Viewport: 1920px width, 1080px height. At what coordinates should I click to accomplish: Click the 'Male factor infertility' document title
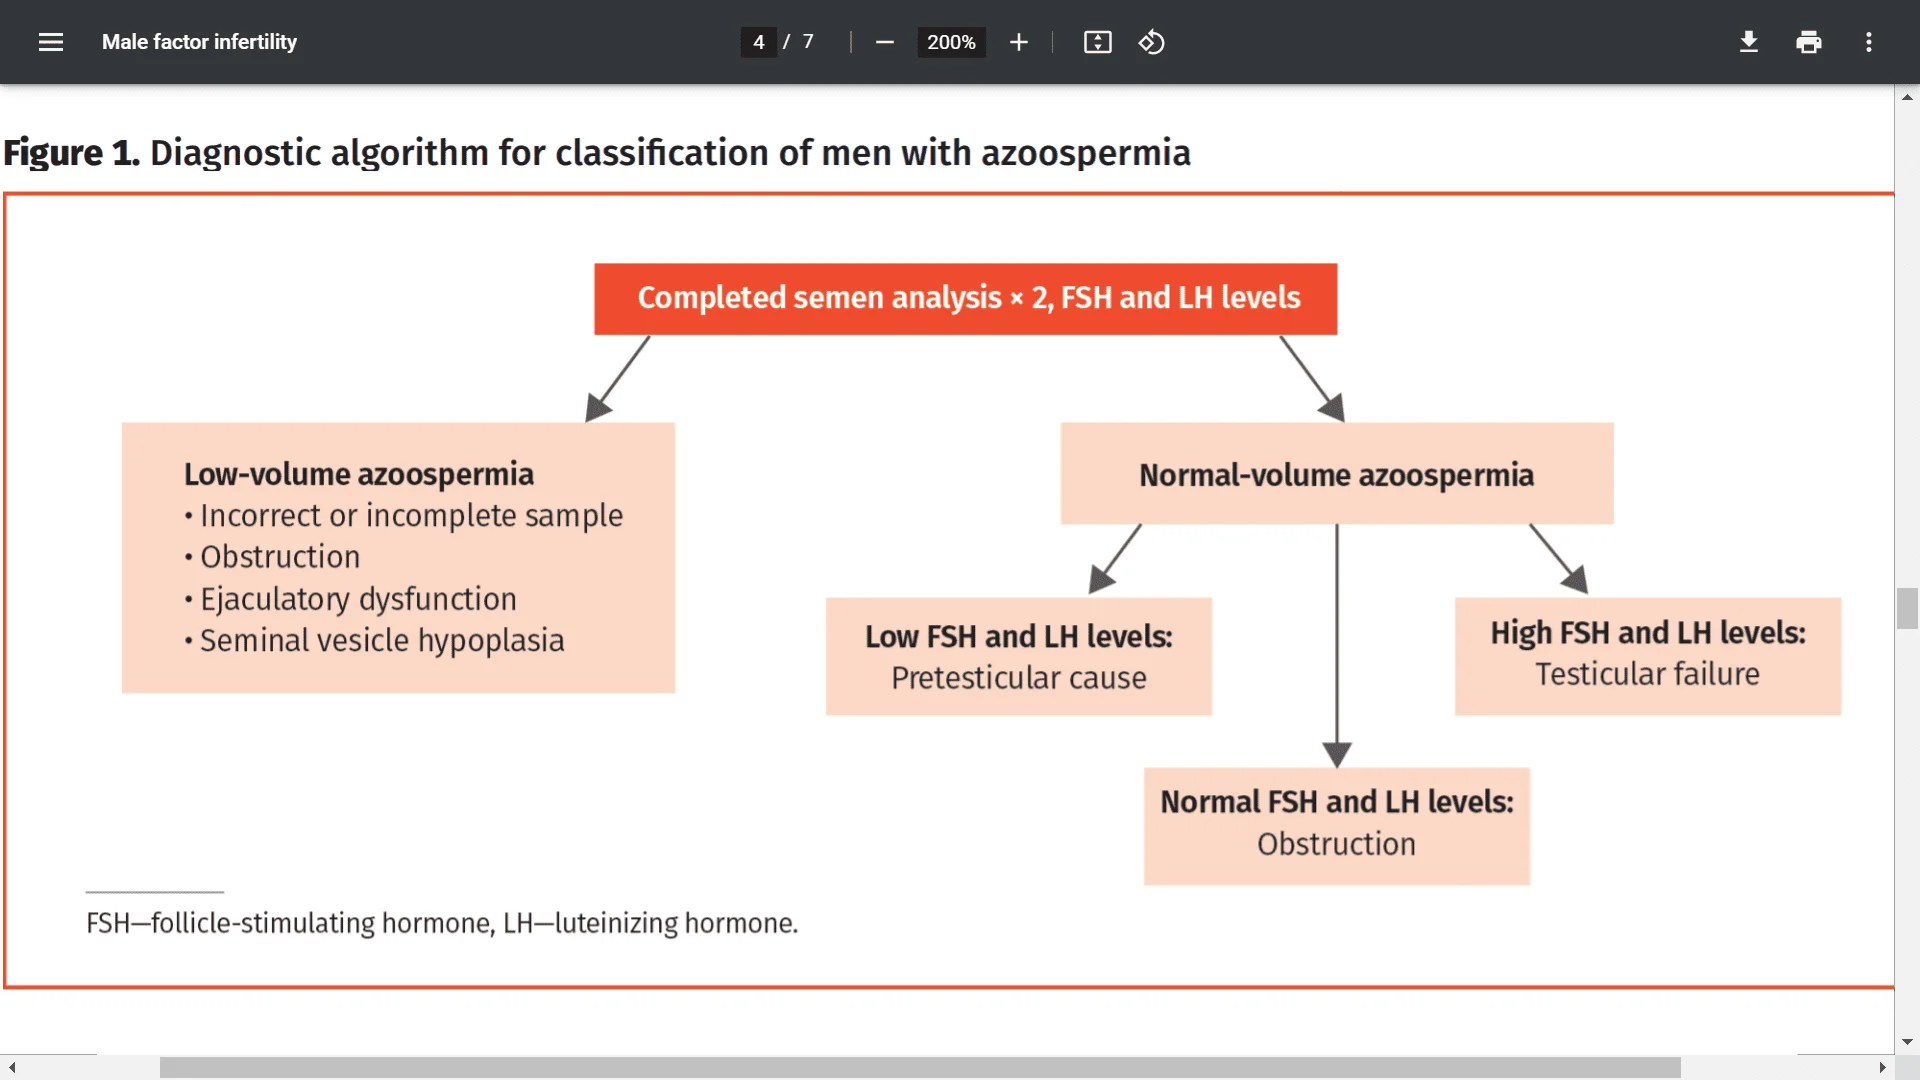pyautogui.click(x=200, y=41)
